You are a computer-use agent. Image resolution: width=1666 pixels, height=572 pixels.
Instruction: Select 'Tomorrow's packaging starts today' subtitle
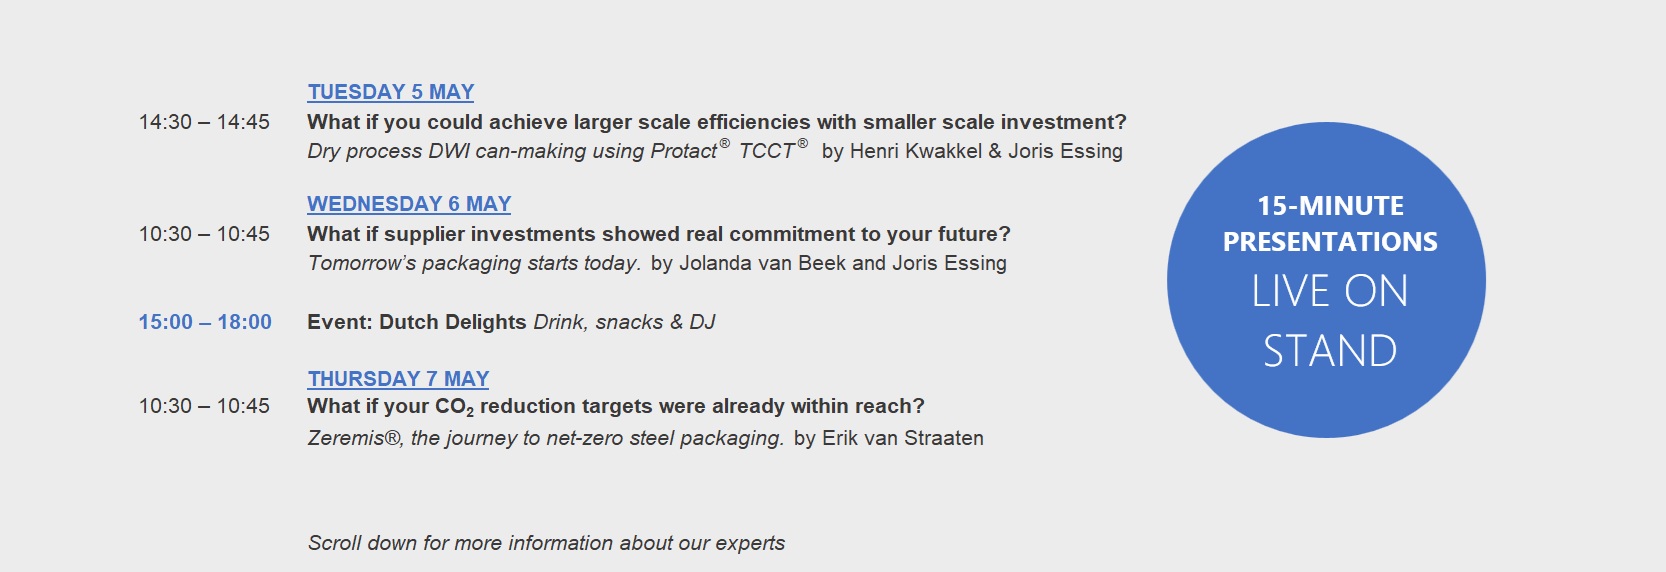(473, 263)
